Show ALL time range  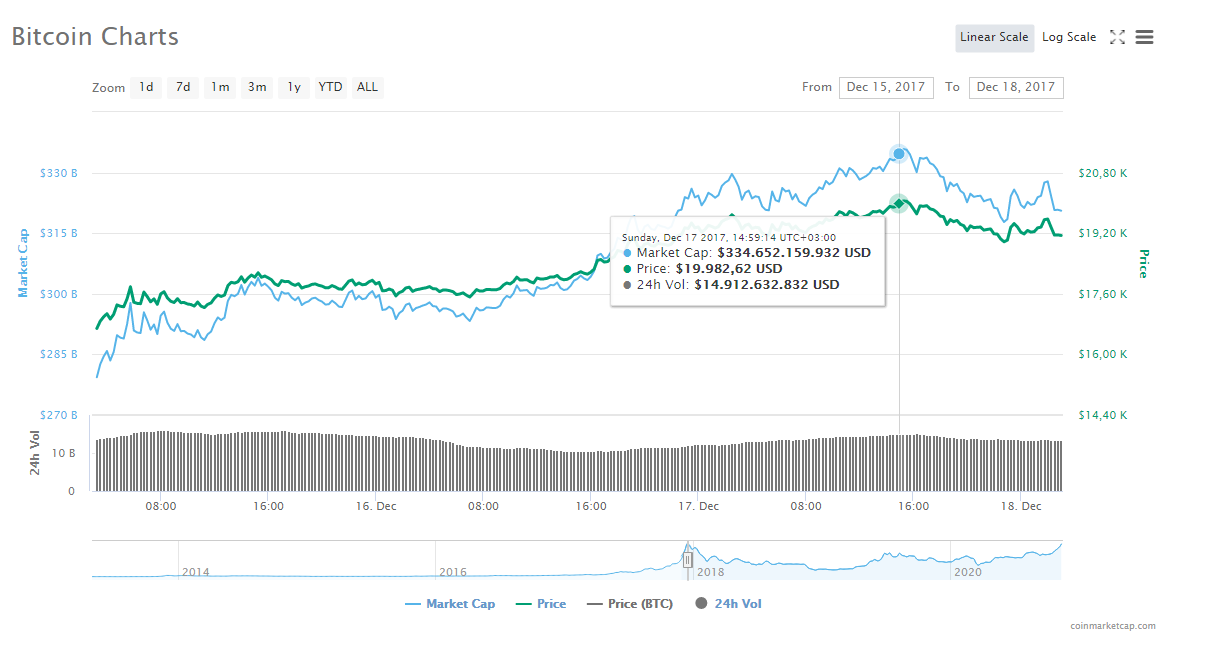(368, 87)
